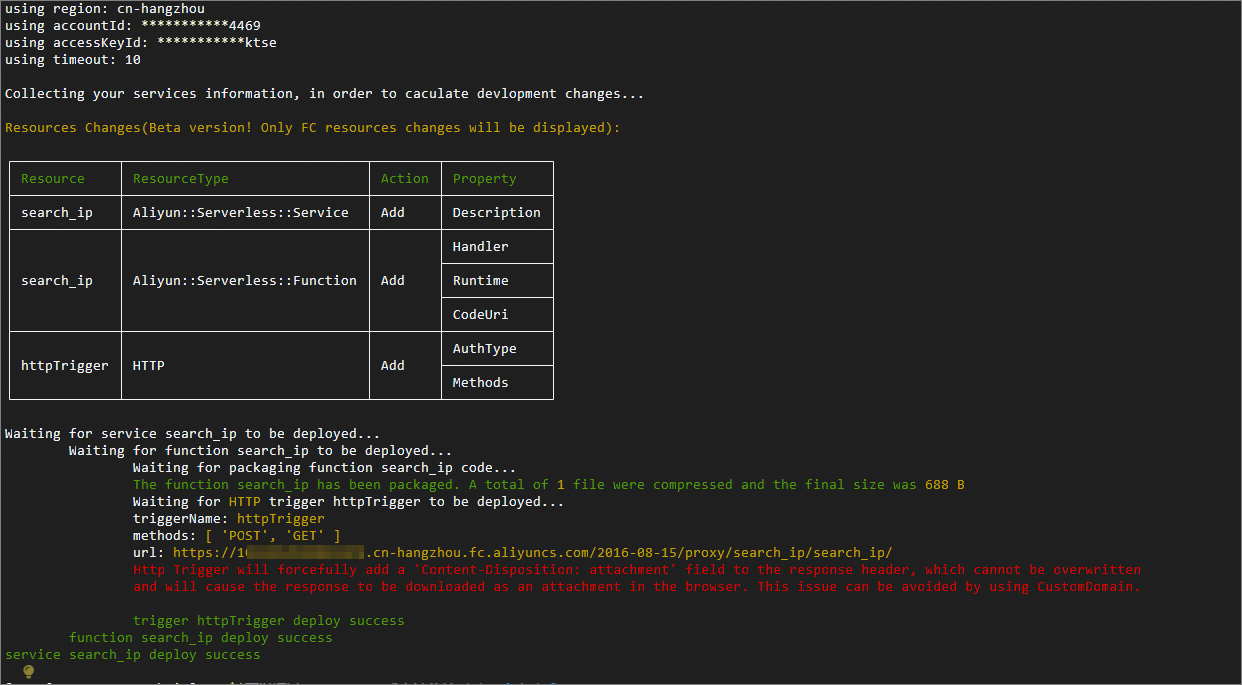Click 'Waiting for HTTP trigger httpTrigger' line
The height and width of the screenshot is (685, 1242).
click(x=349, y=502)
